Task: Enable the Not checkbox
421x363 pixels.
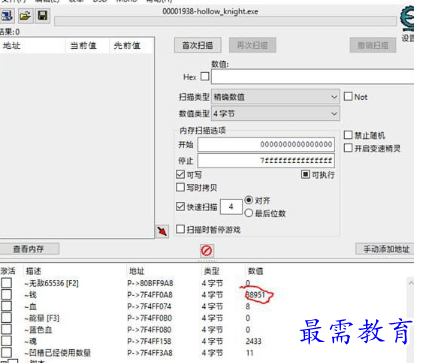Action: pos(348,97)
